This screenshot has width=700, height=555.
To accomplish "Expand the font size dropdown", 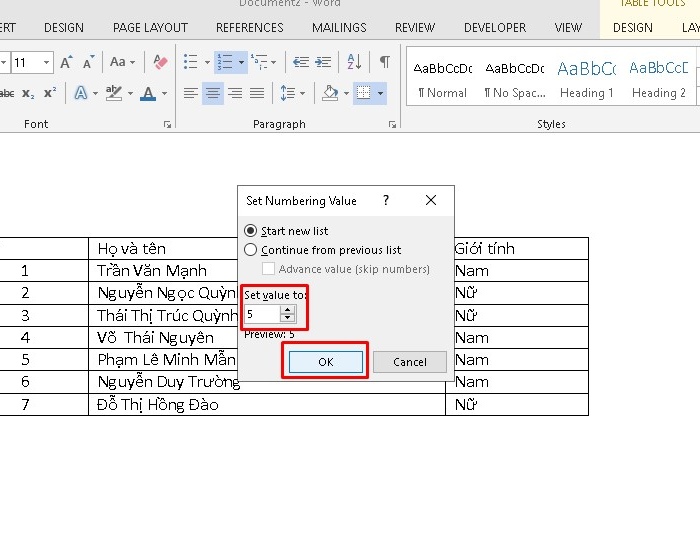I will click(x=46, y=62).
